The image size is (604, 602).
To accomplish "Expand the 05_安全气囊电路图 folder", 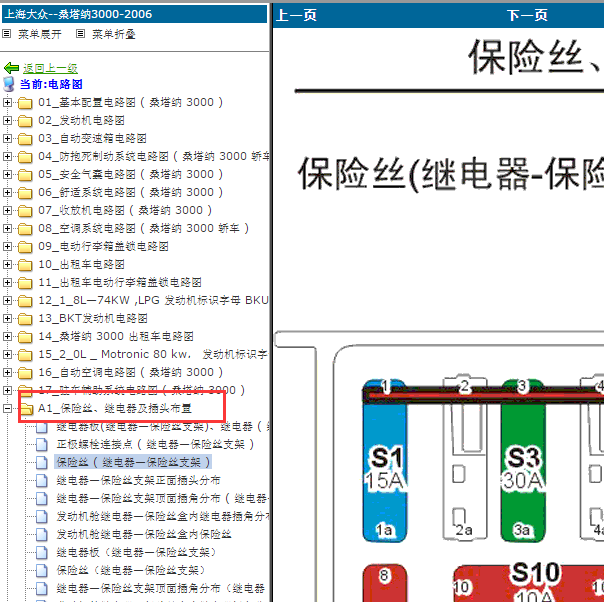I will [x=7, y=174].
